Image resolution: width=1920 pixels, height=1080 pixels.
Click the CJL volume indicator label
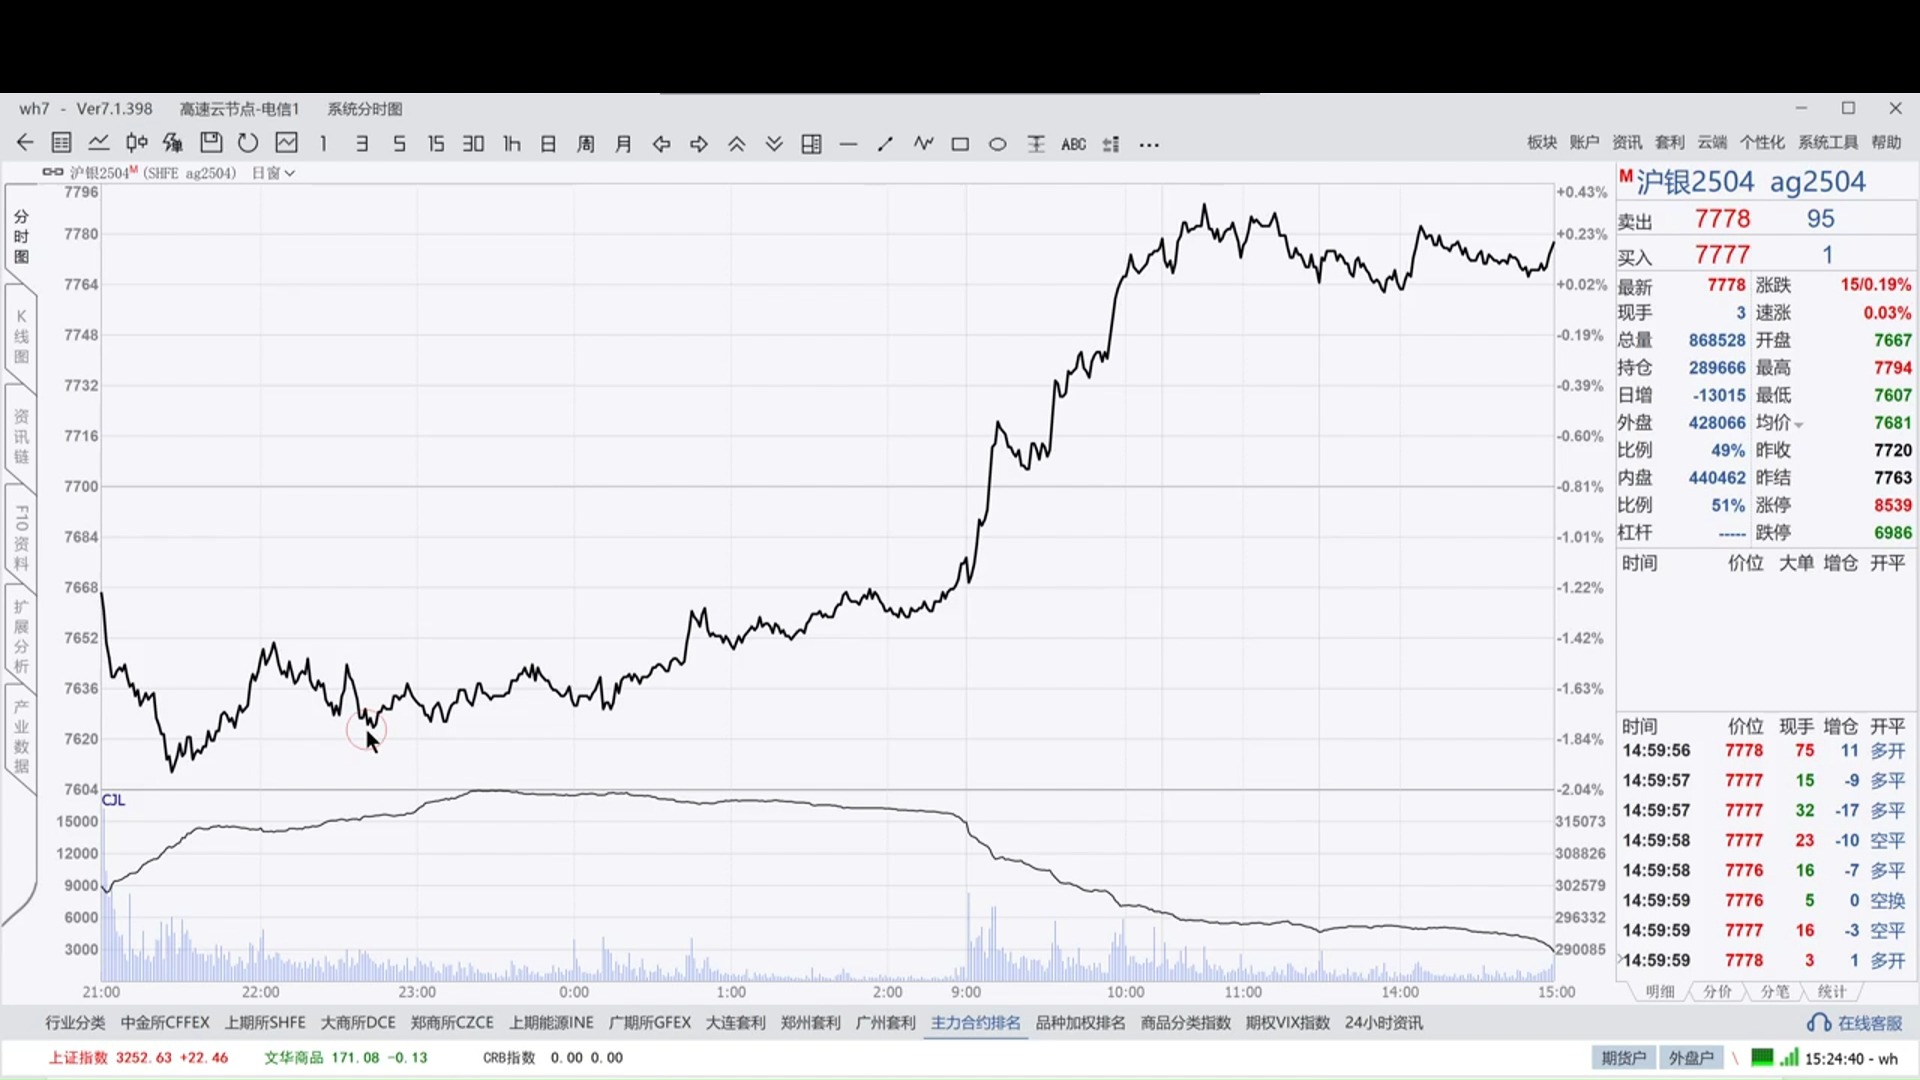click(x=113, y=800)
